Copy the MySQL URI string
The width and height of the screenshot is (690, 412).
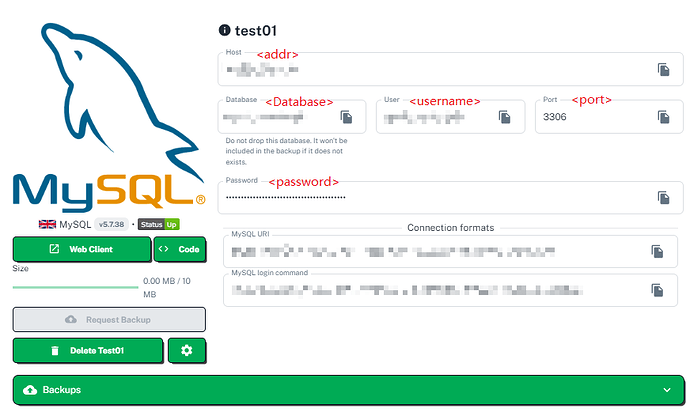[x=657, y=252]
